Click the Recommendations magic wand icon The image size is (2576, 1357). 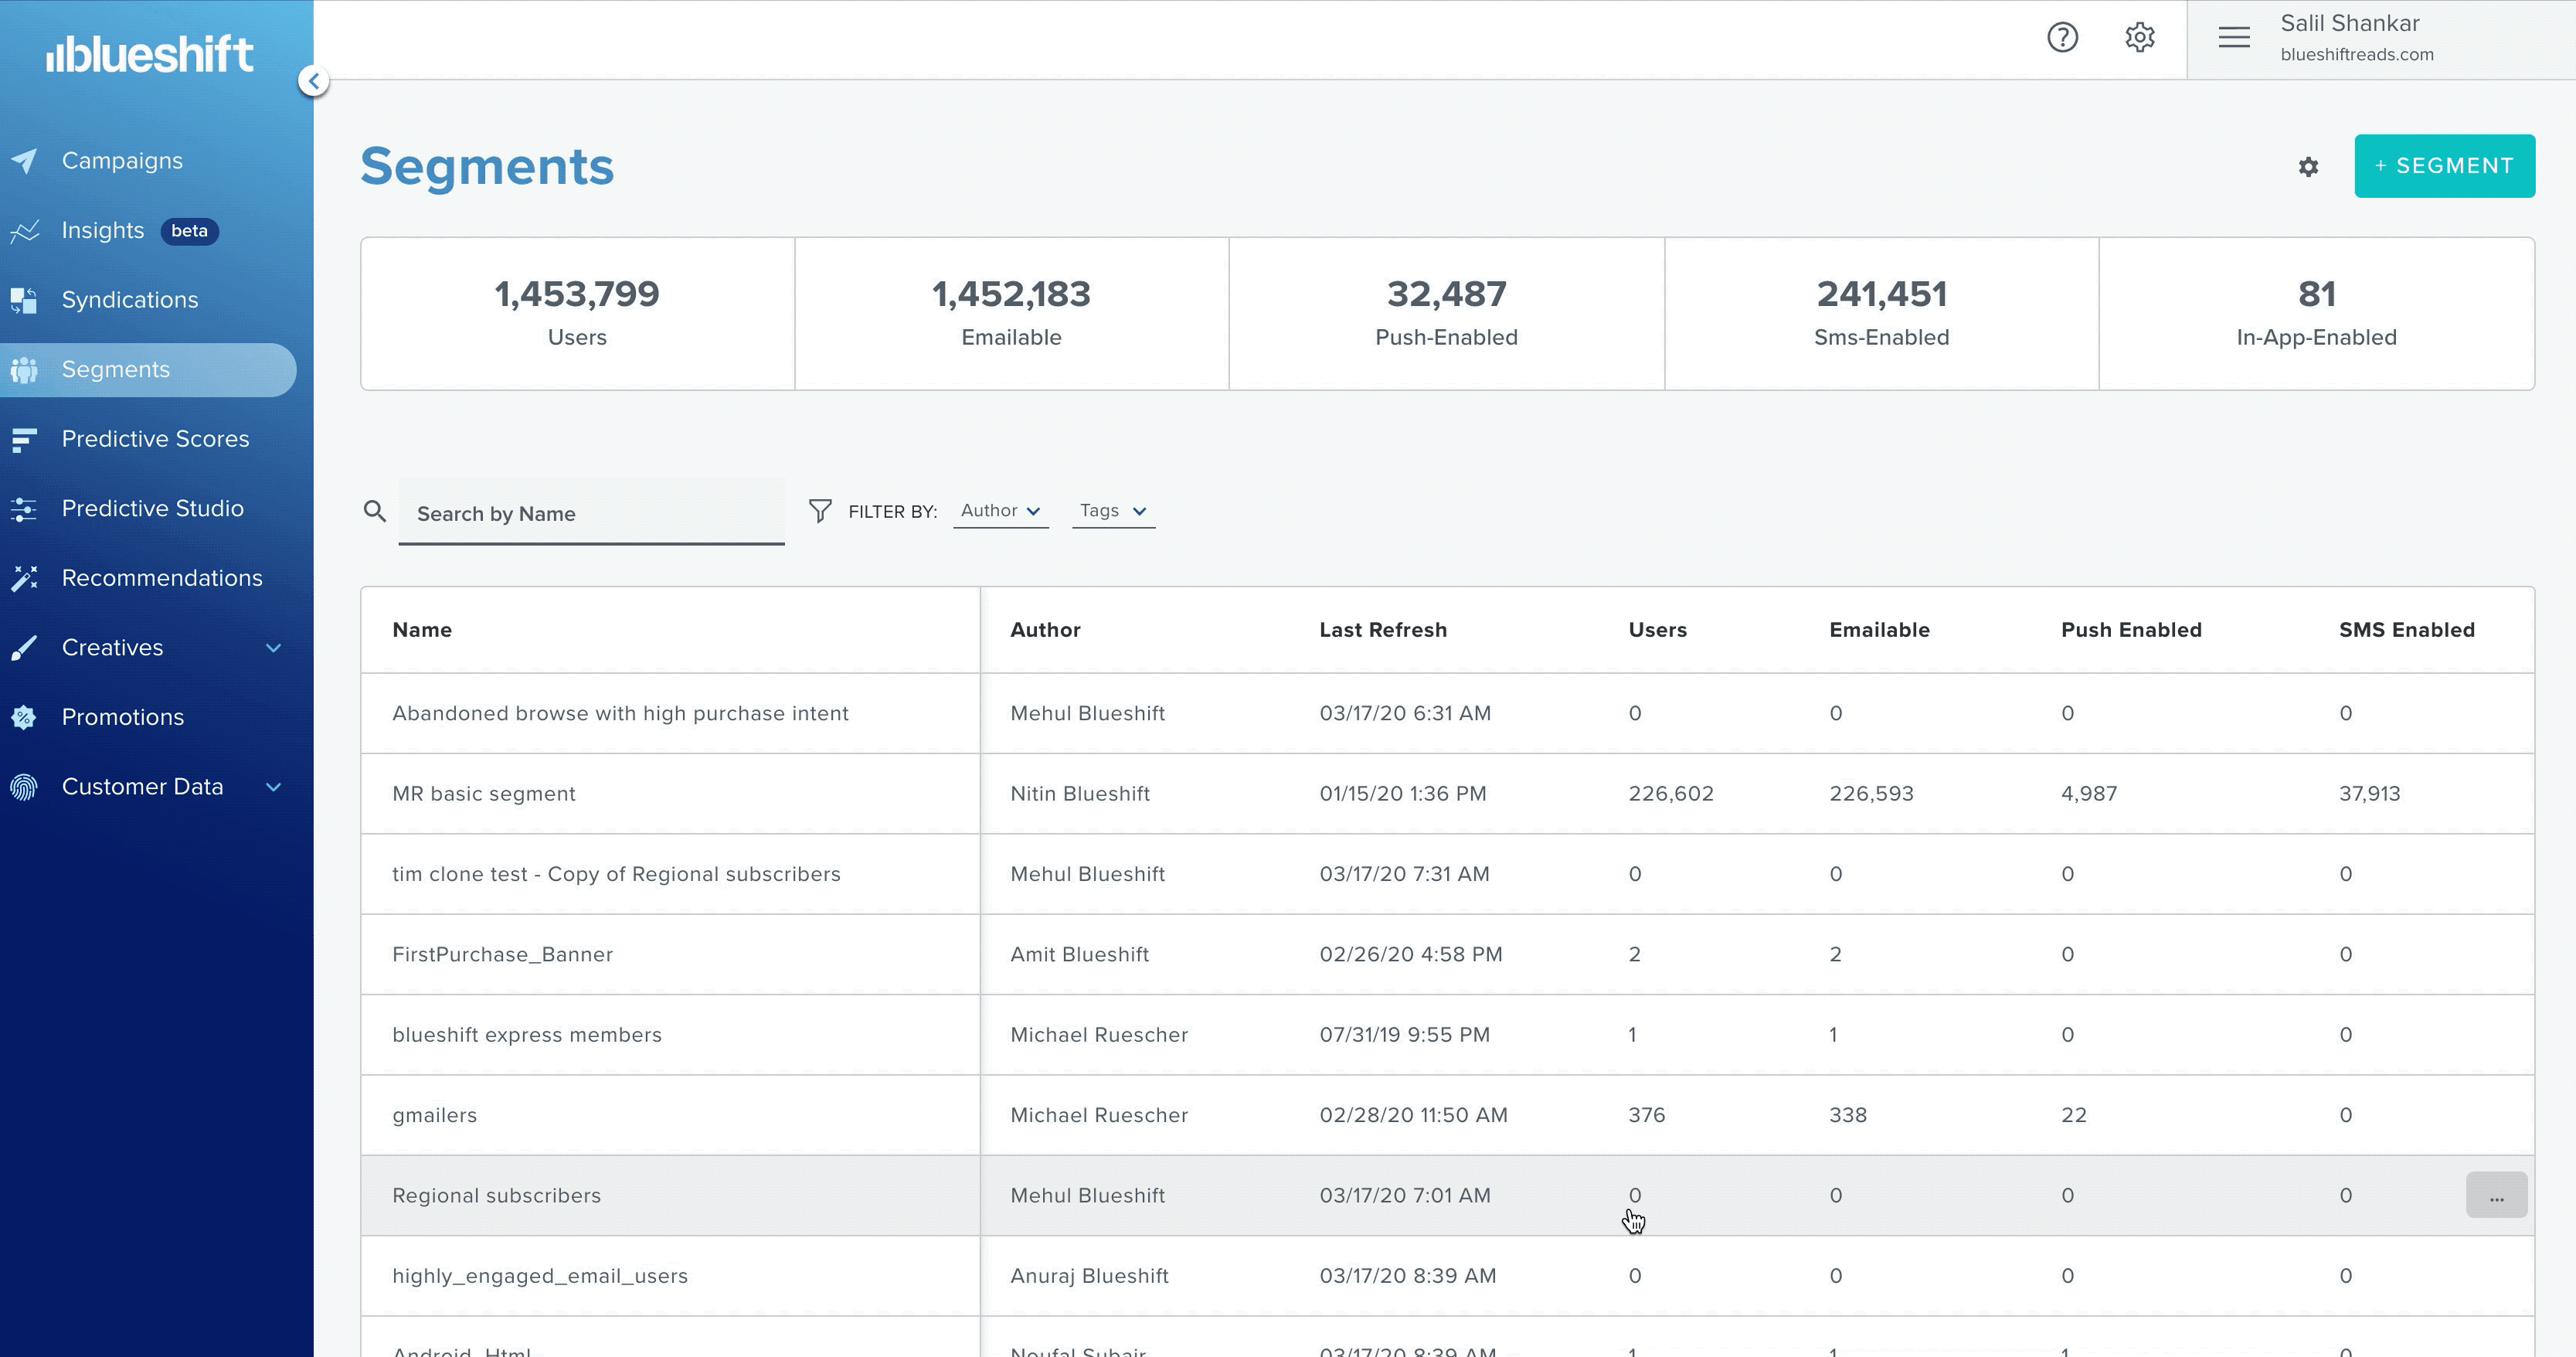coord(25,578)
